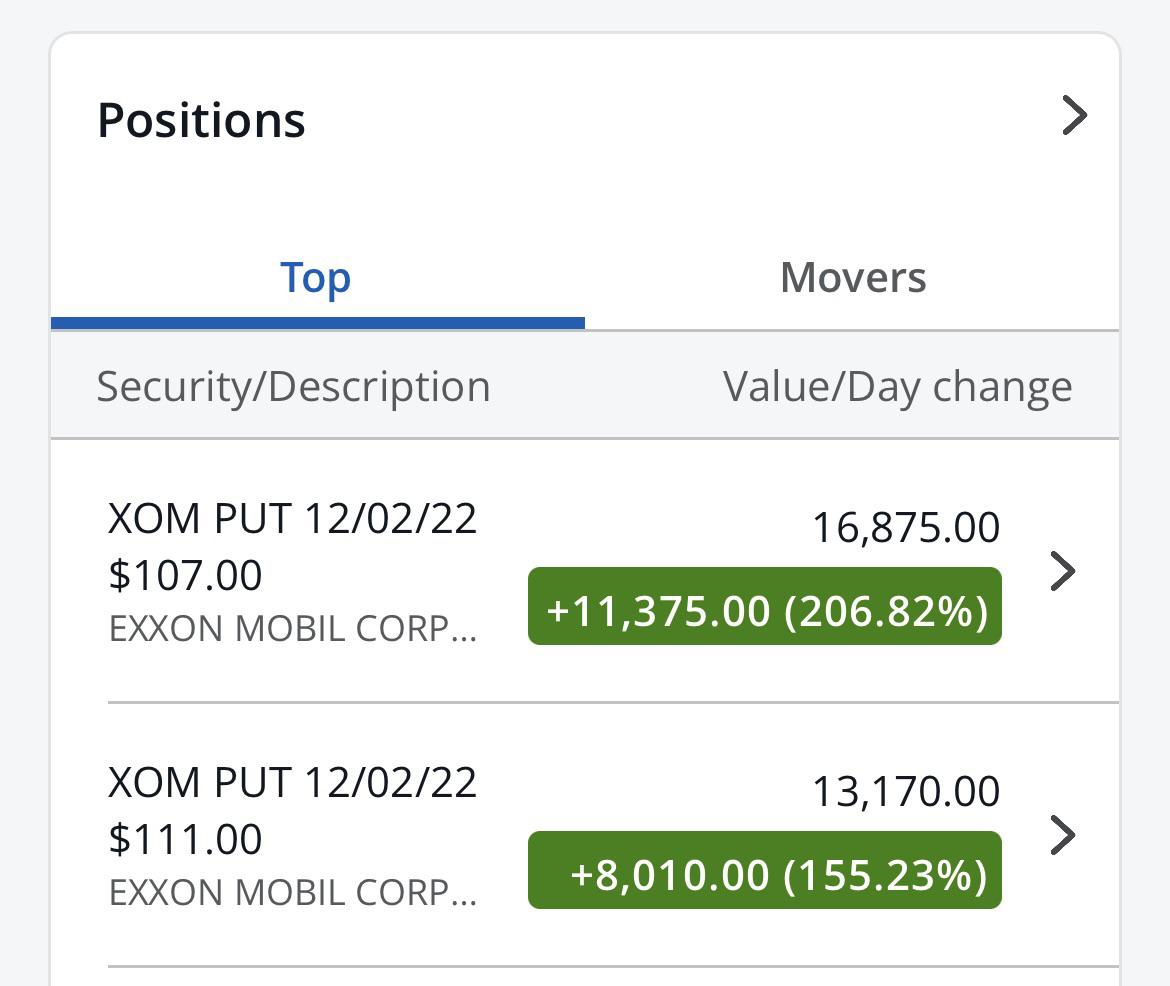
Task: Click the blue underline beneath the Top tab
Action: coord(317,323)
